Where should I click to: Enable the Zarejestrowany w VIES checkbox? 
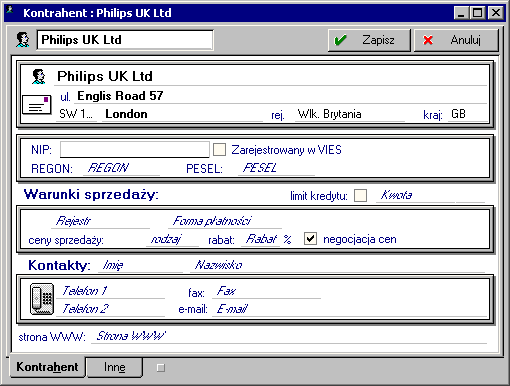pyautogui.click(x=219, y=150)
